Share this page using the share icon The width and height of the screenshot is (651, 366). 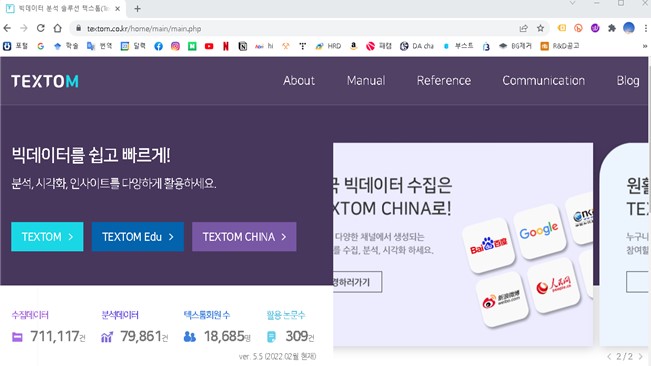pos(524,28)
